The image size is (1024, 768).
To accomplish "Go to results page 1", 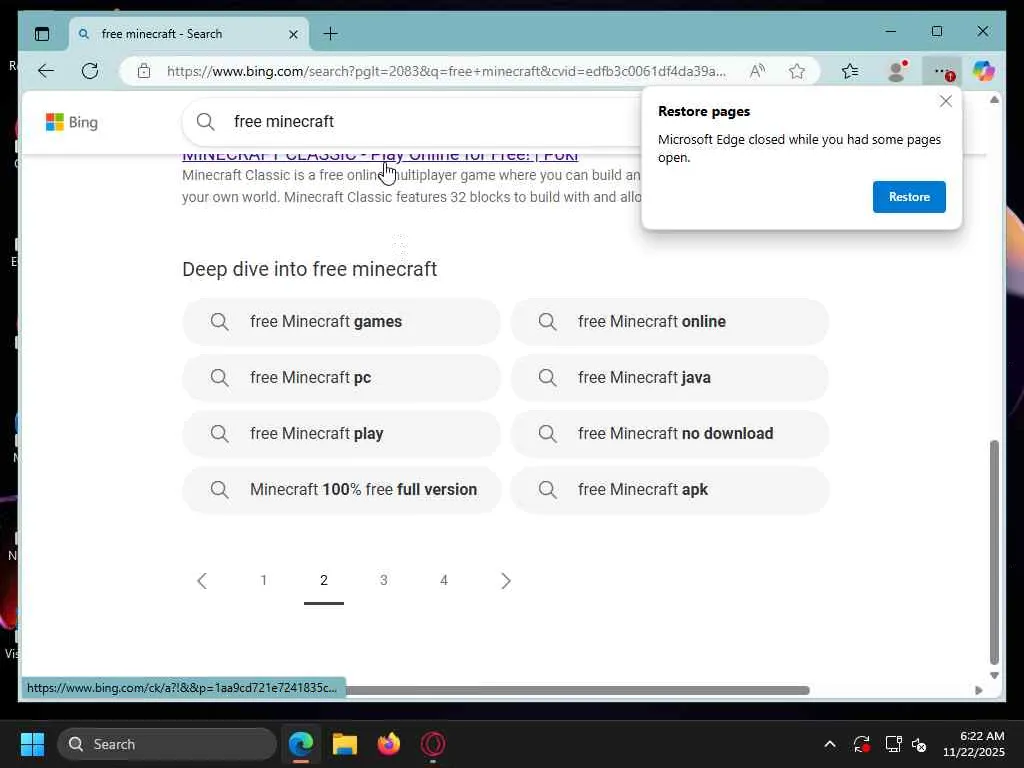I will (264, 581).
